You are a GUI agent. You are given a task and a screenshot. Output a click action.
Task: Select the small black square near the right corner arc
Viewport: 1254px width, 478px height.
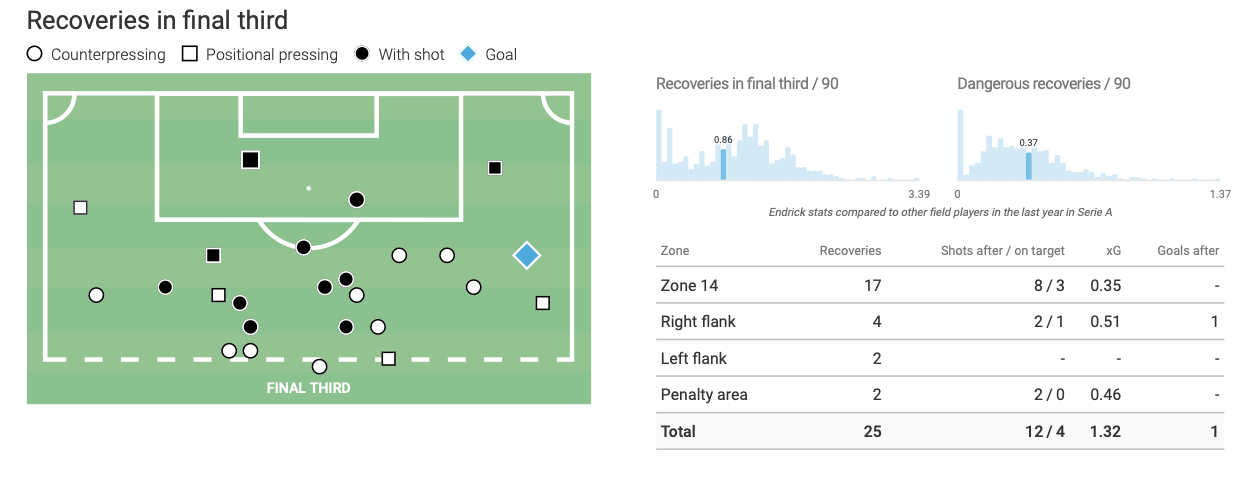pyautogui.click(x=495, y=168)
